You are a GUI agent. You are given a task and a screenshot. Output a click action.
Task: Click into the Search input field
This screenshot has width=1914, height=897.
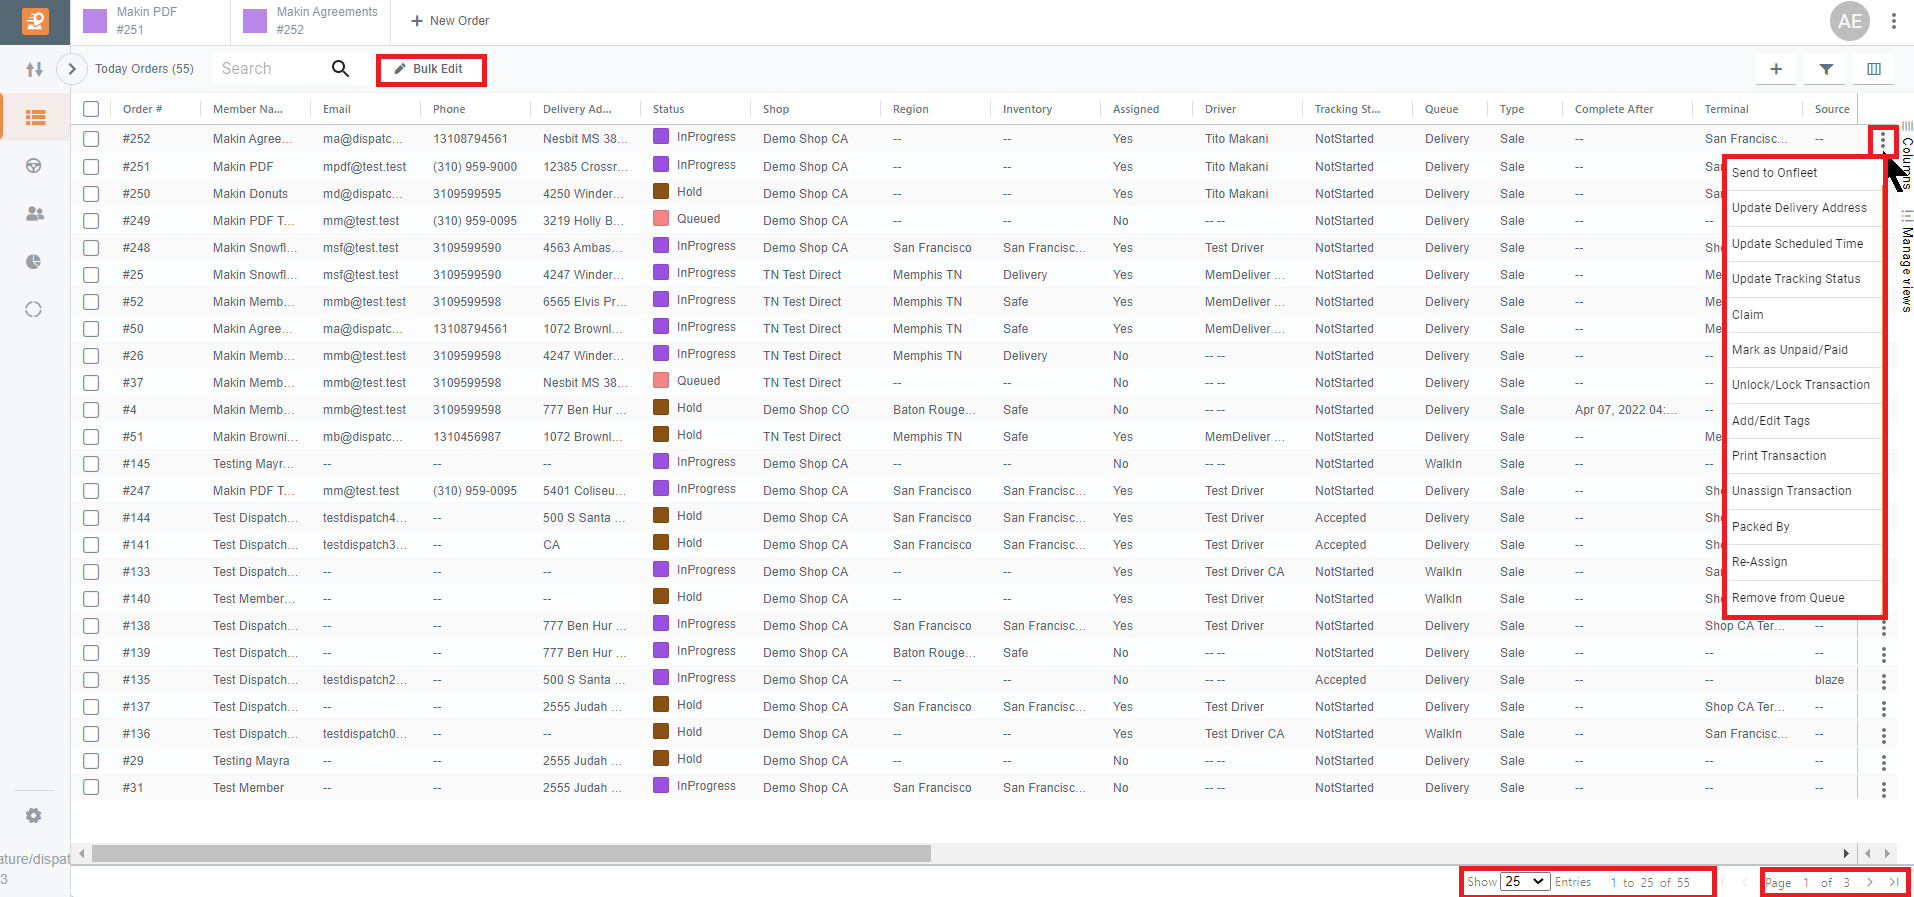click(272, 68)
